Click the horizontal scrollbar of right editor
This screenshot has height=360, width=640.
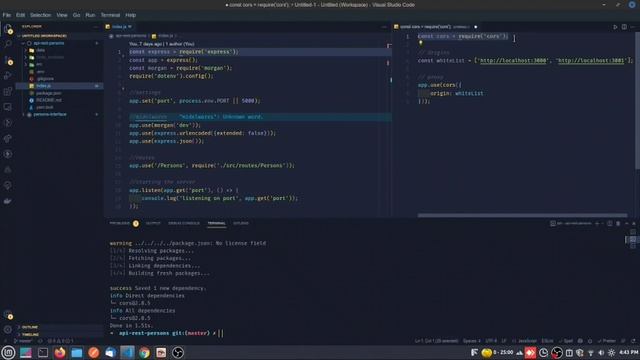coord(522,216)
